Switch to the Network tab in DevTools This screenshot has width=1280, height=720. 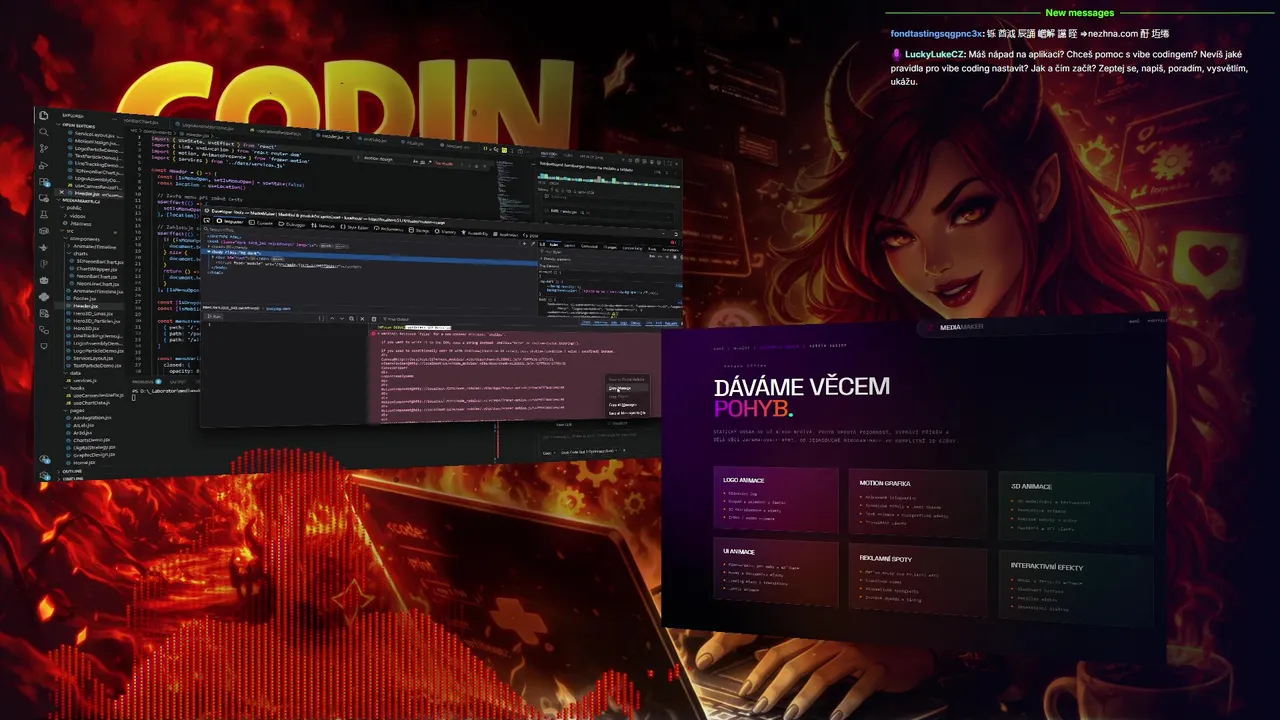[324, 226]
